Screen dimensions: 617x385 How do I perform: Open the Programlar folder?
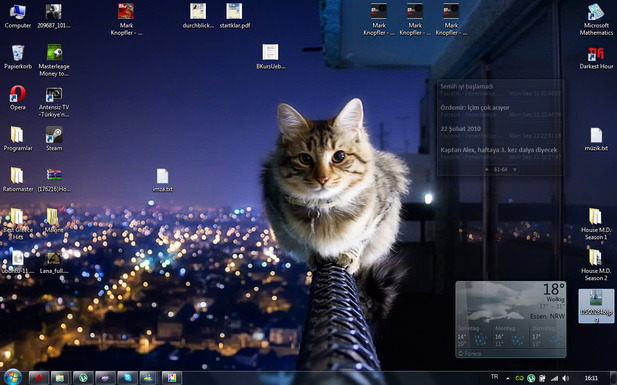[x=18, y=139]
